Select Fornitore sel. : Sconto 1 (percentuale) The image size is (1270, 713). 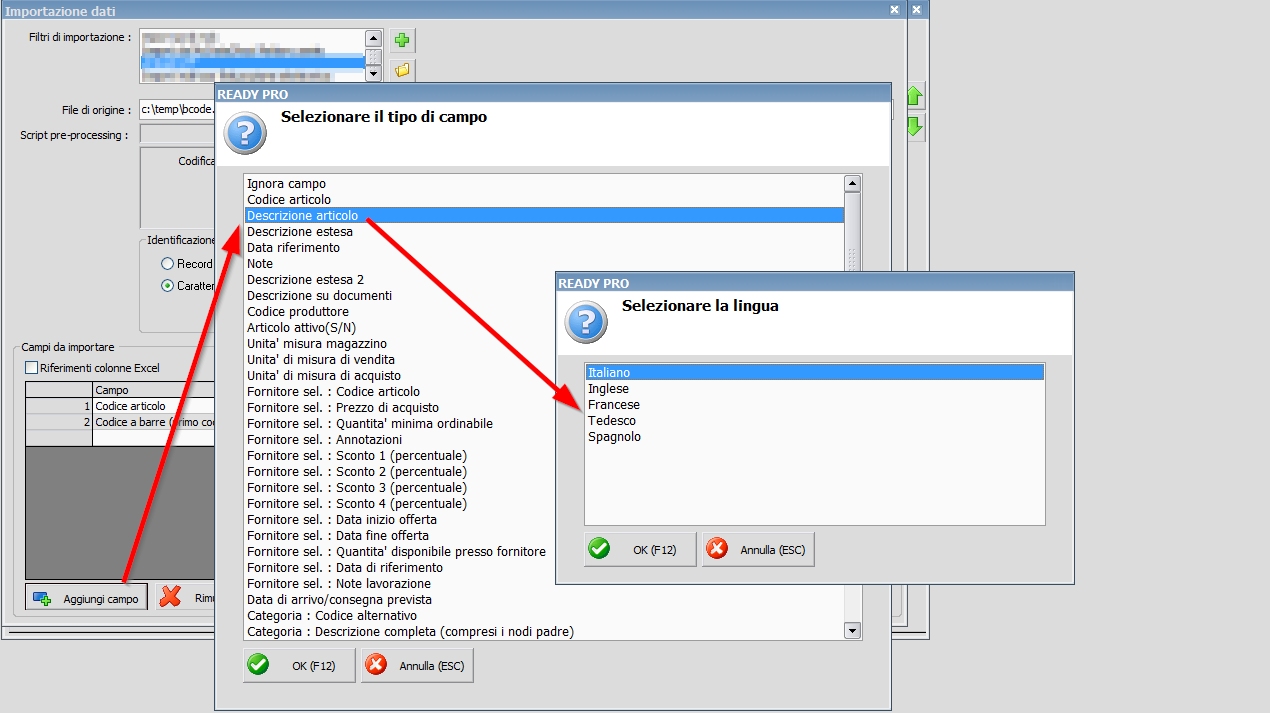point(400,455)
